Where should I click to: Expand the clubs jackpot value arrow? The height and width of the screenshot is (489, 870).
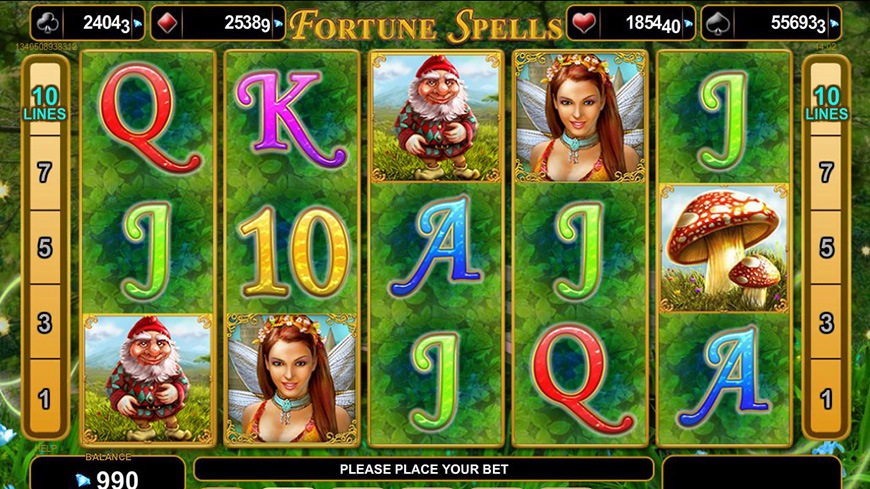click(x=138, y=24)
